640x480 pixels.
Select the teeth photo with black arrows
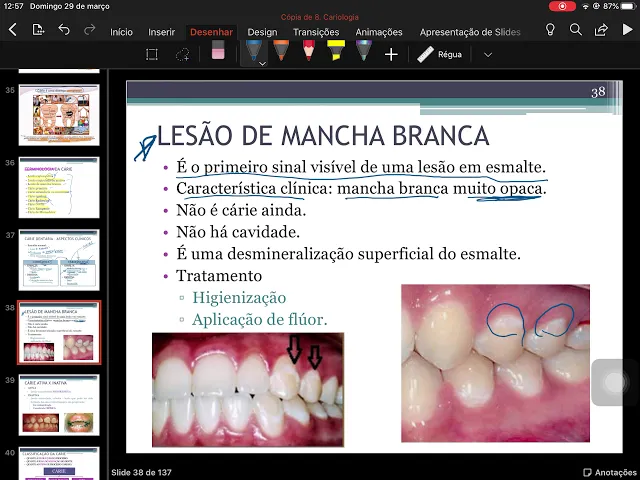(248, 390)
